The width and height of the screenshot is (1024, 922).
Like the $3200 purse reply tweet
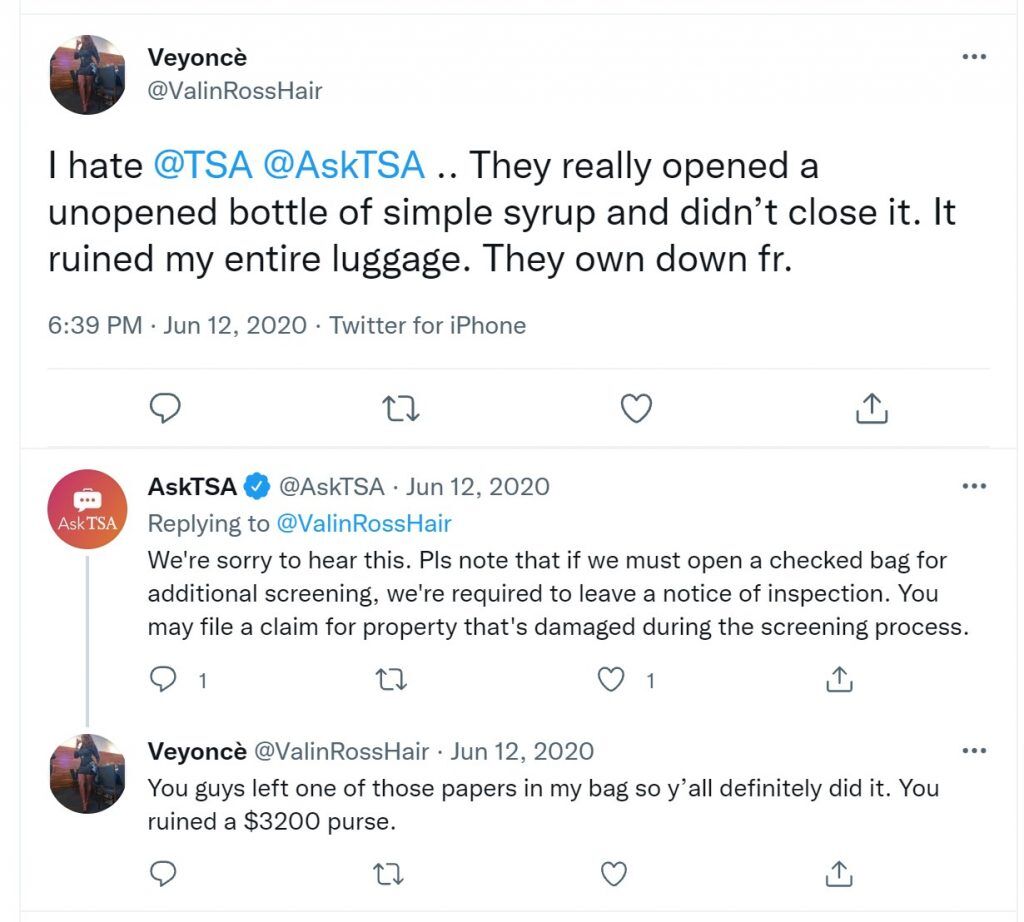click(613, 874)
